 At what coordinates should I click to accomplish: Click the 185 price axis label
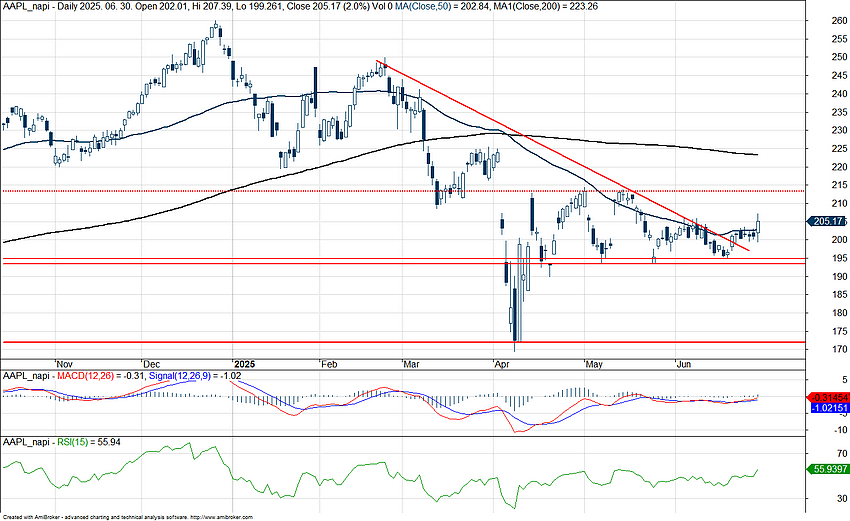click(839, 294)
